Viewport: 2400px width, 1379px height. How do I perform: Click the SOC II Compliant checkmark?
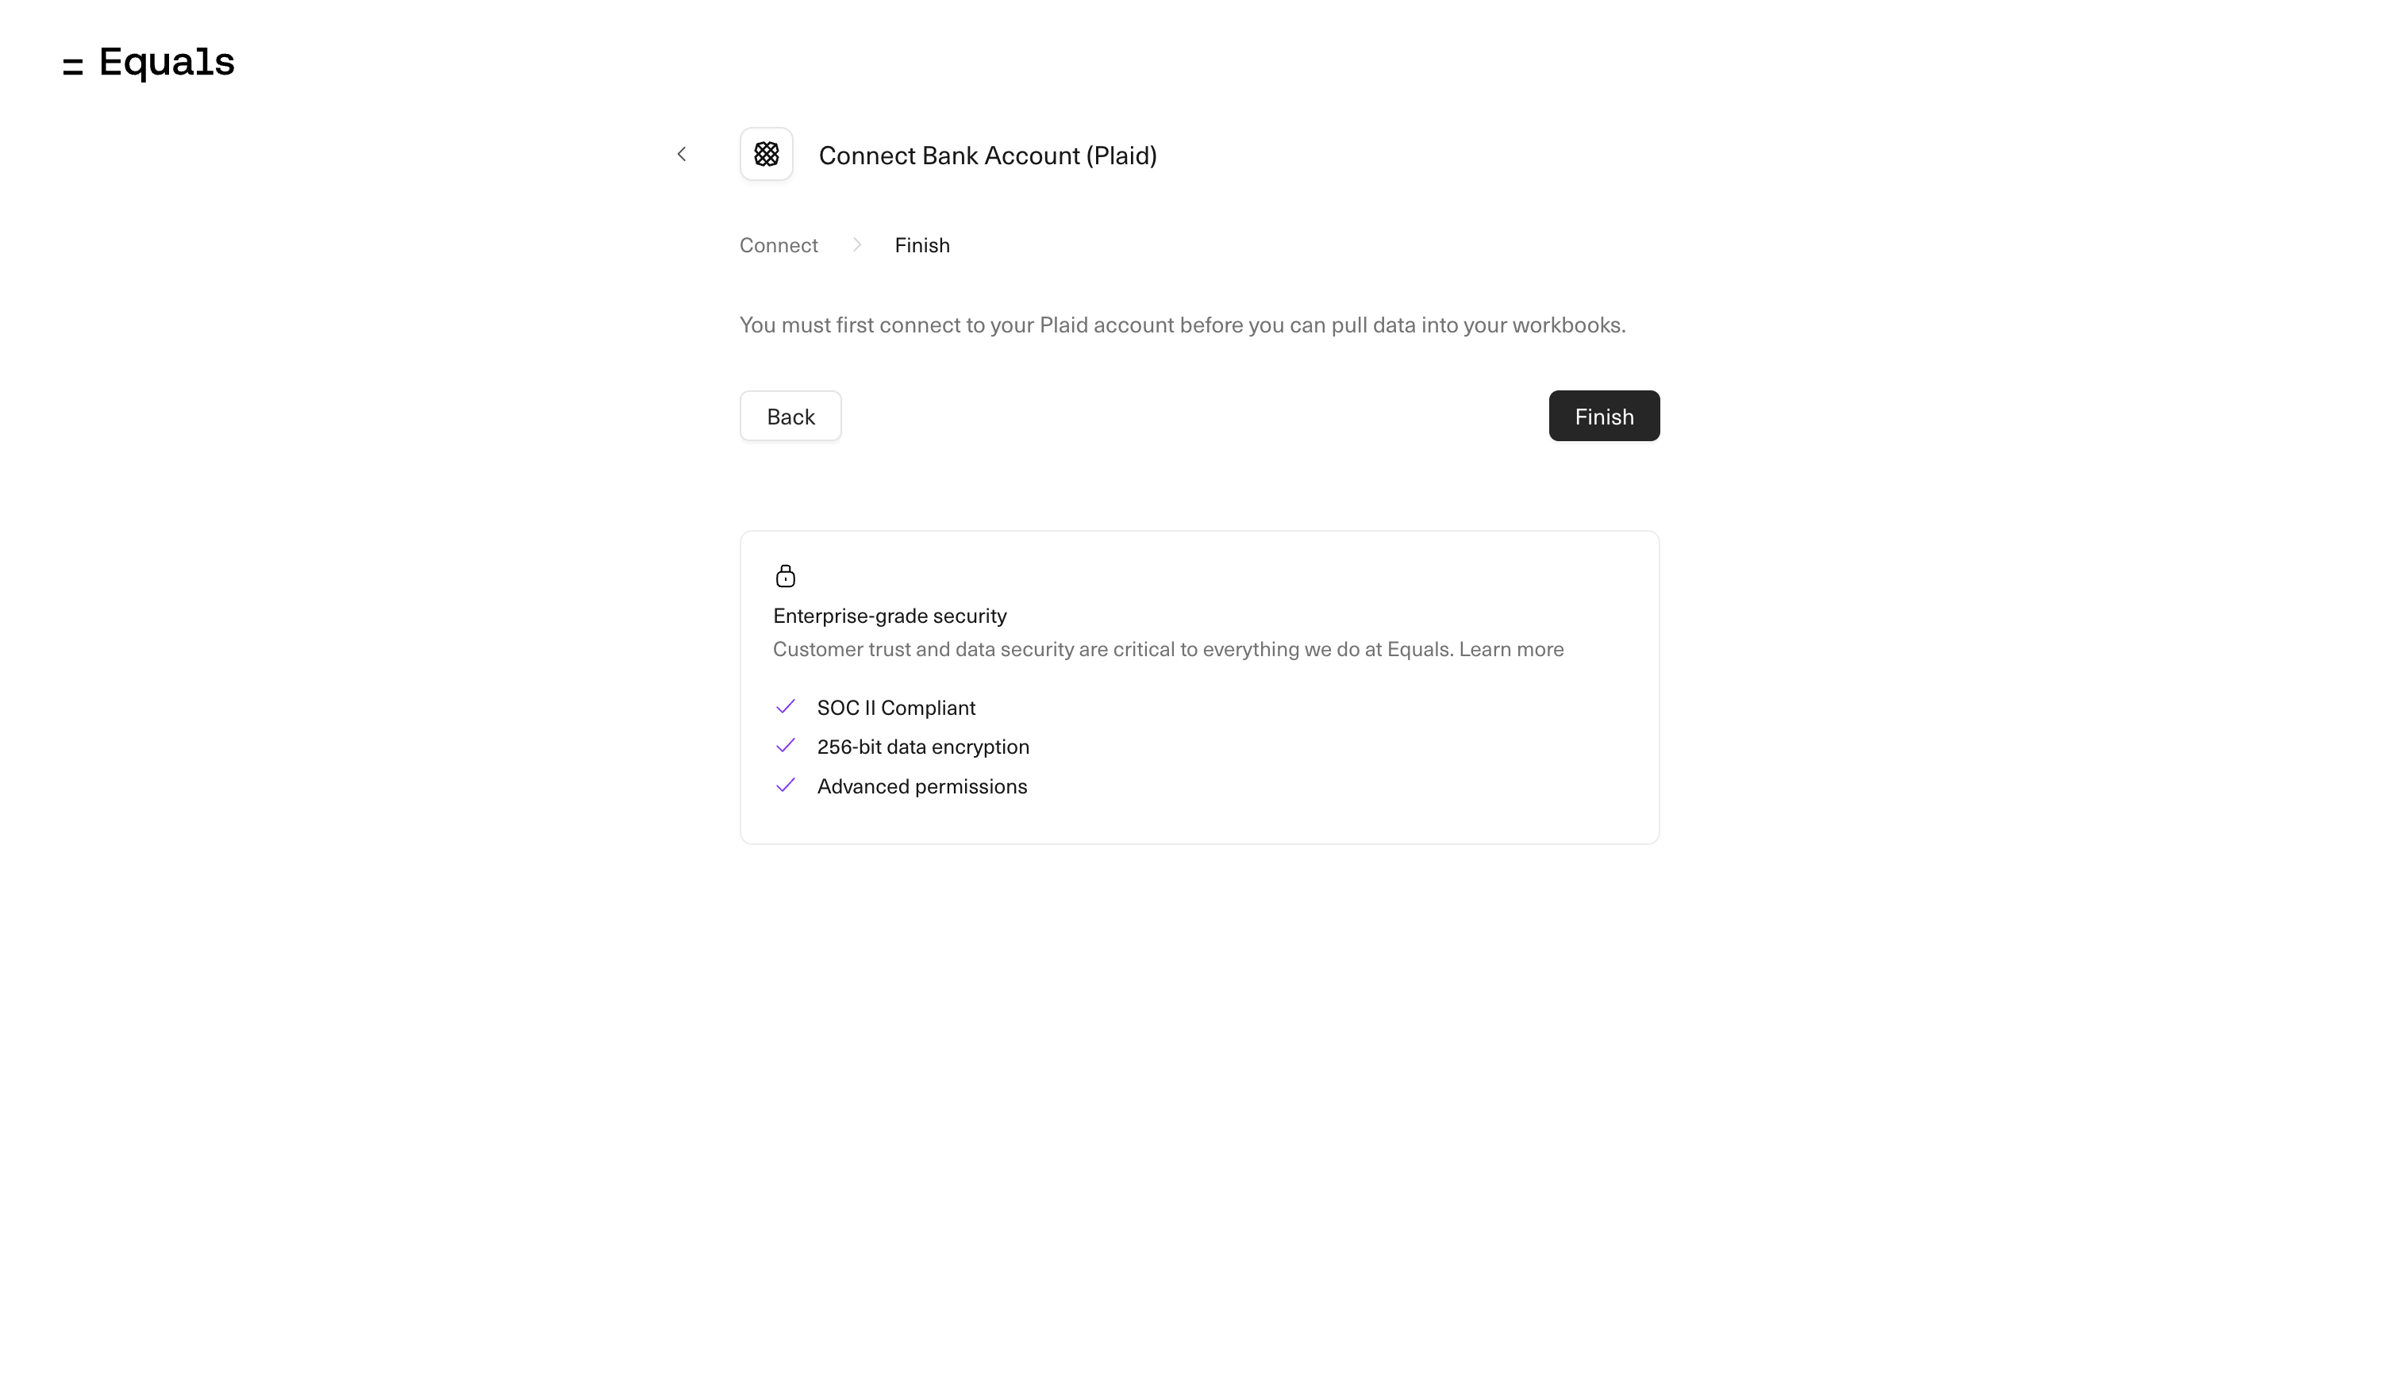pos(785,707)
